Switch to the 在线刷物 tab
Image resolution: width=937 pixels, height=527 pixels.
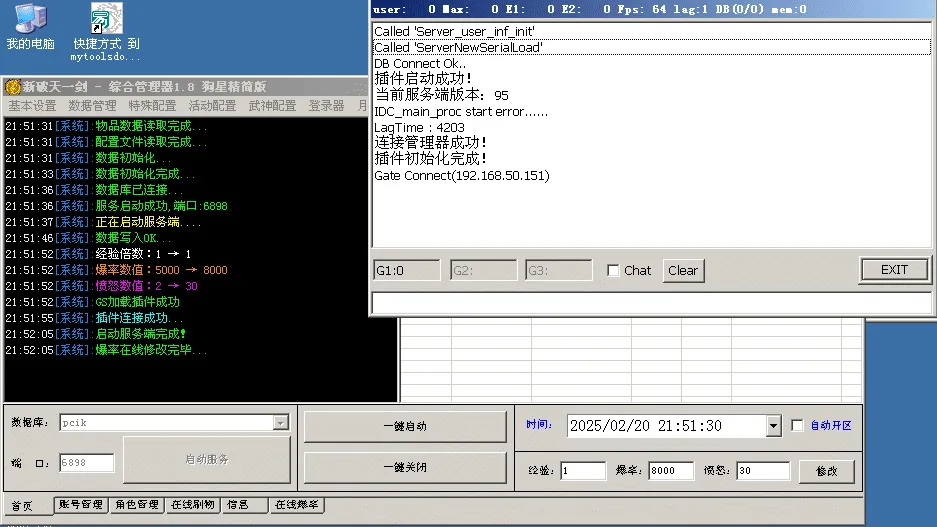coord(192,505)
